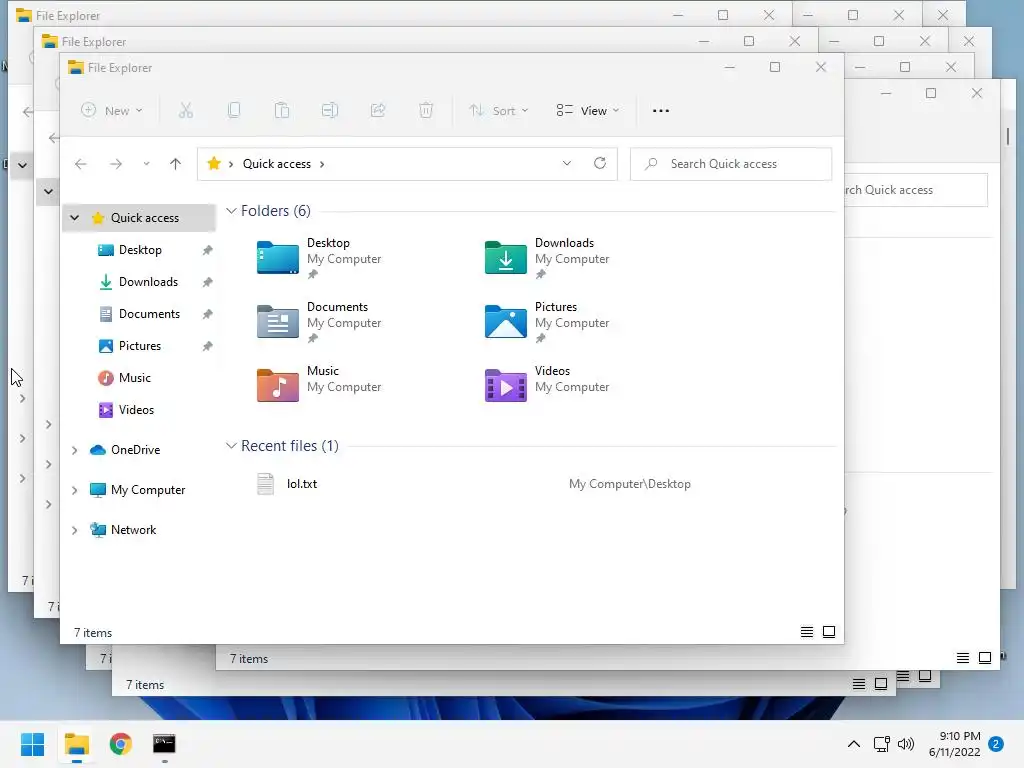Collapse the Recent files (1) group
This screenshot has width=1024, height=768.
231,445
